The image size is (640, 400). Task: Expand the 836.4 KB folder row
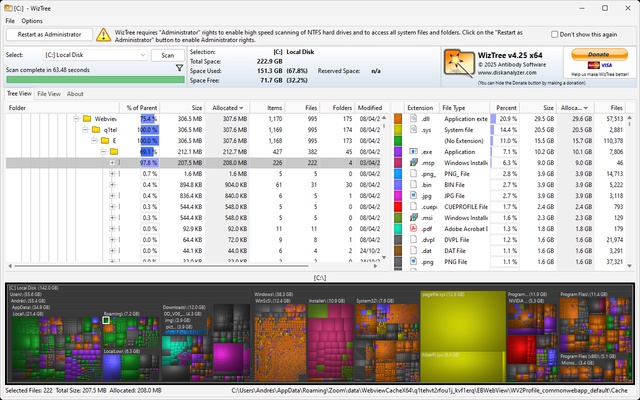point(112,196)
